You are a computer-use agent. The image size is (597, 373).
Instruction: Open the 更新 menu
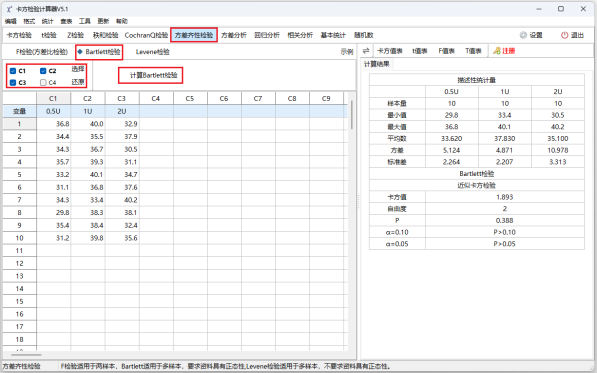pyautogui.click(x=103, y=21)
